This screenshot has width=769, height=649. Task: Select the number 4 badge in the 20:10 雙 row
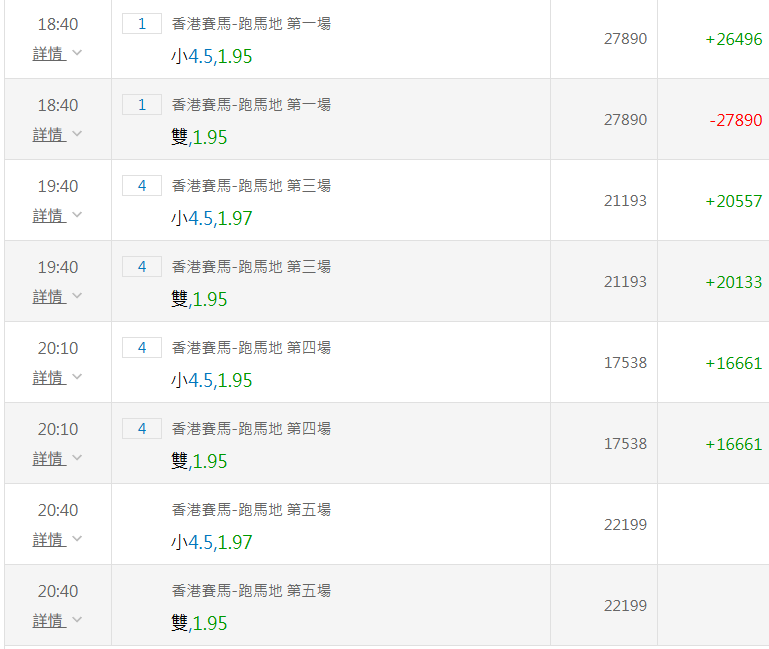[142, 428]
